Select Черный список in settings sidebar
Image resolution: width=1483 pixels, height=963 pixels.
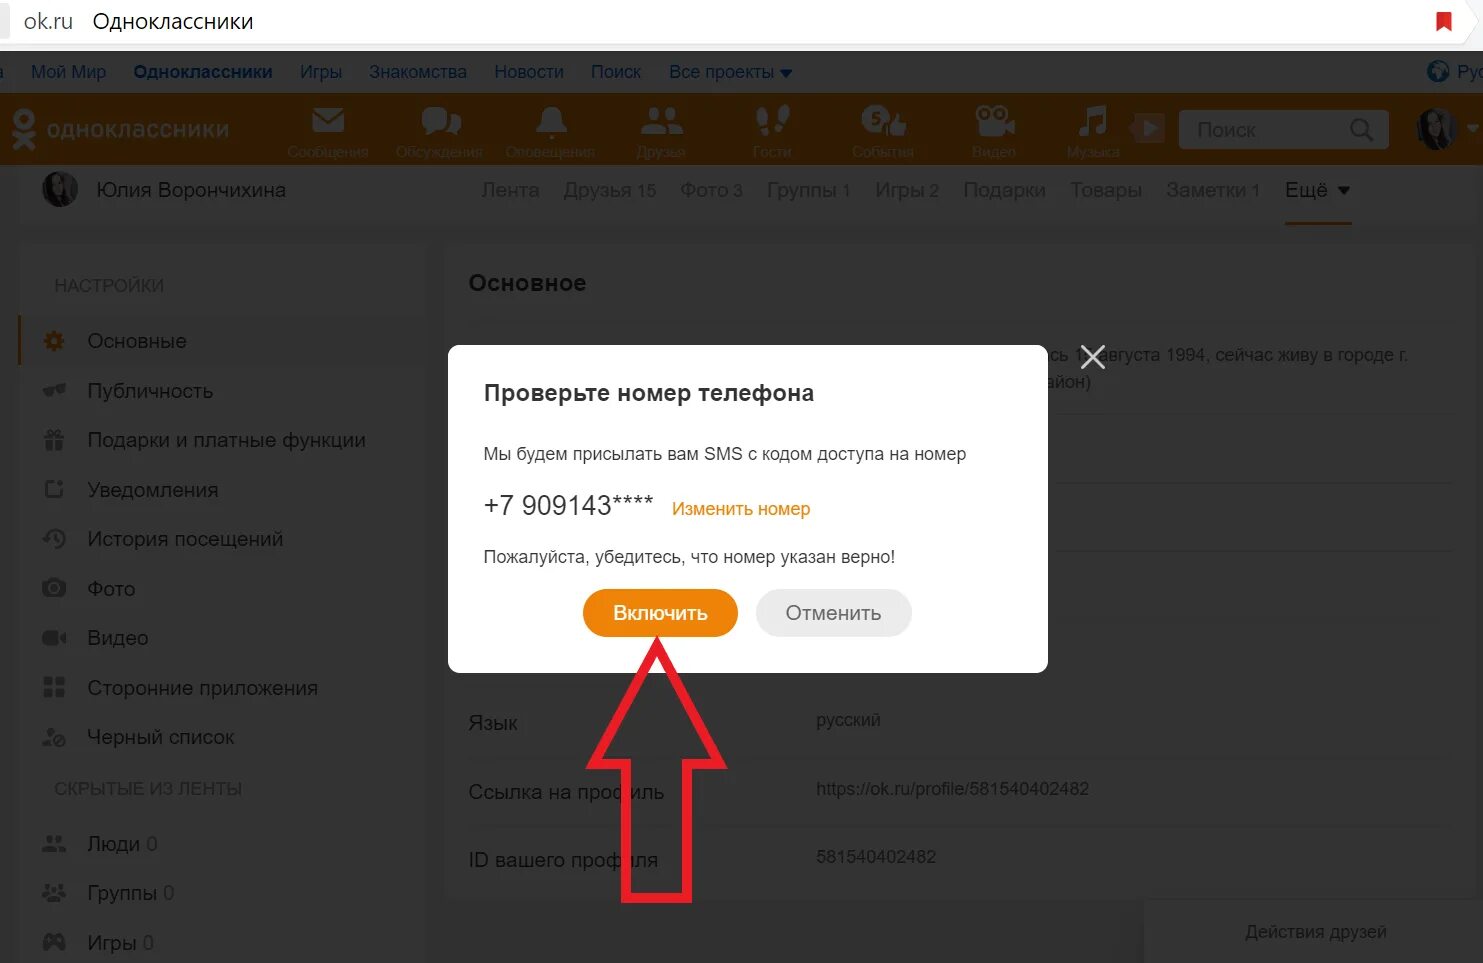(x=160, y=737)
